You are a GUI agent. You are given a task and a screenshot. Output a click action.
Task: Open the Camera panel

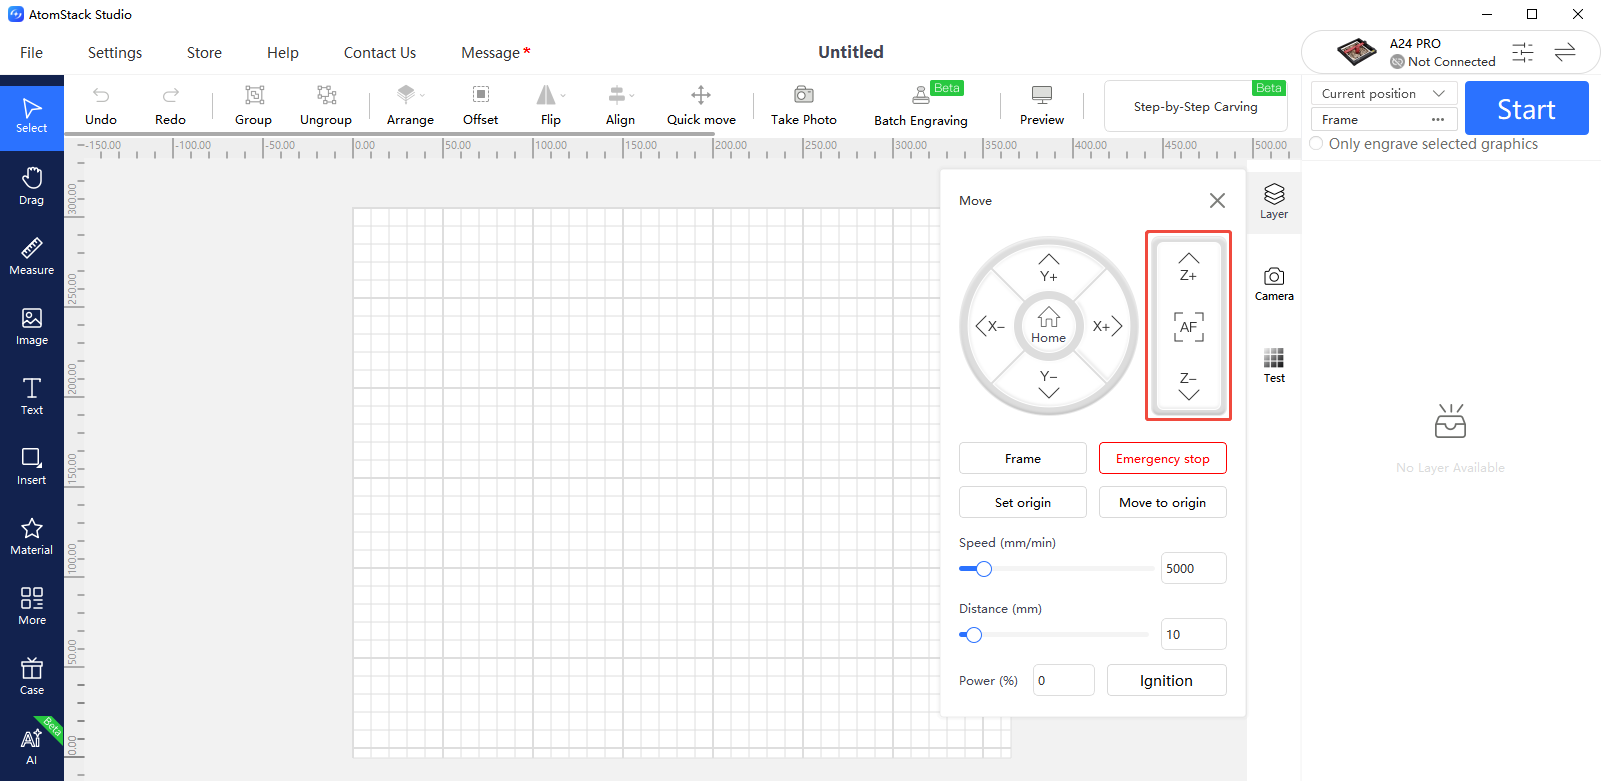pos(1274,283)
